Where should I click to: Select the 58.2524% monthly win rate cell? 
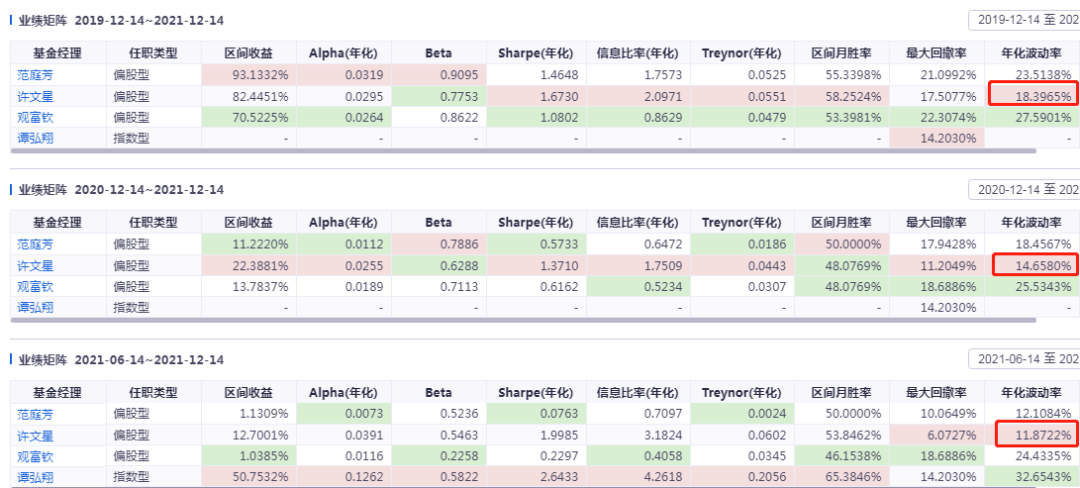[x=841, y=96]
